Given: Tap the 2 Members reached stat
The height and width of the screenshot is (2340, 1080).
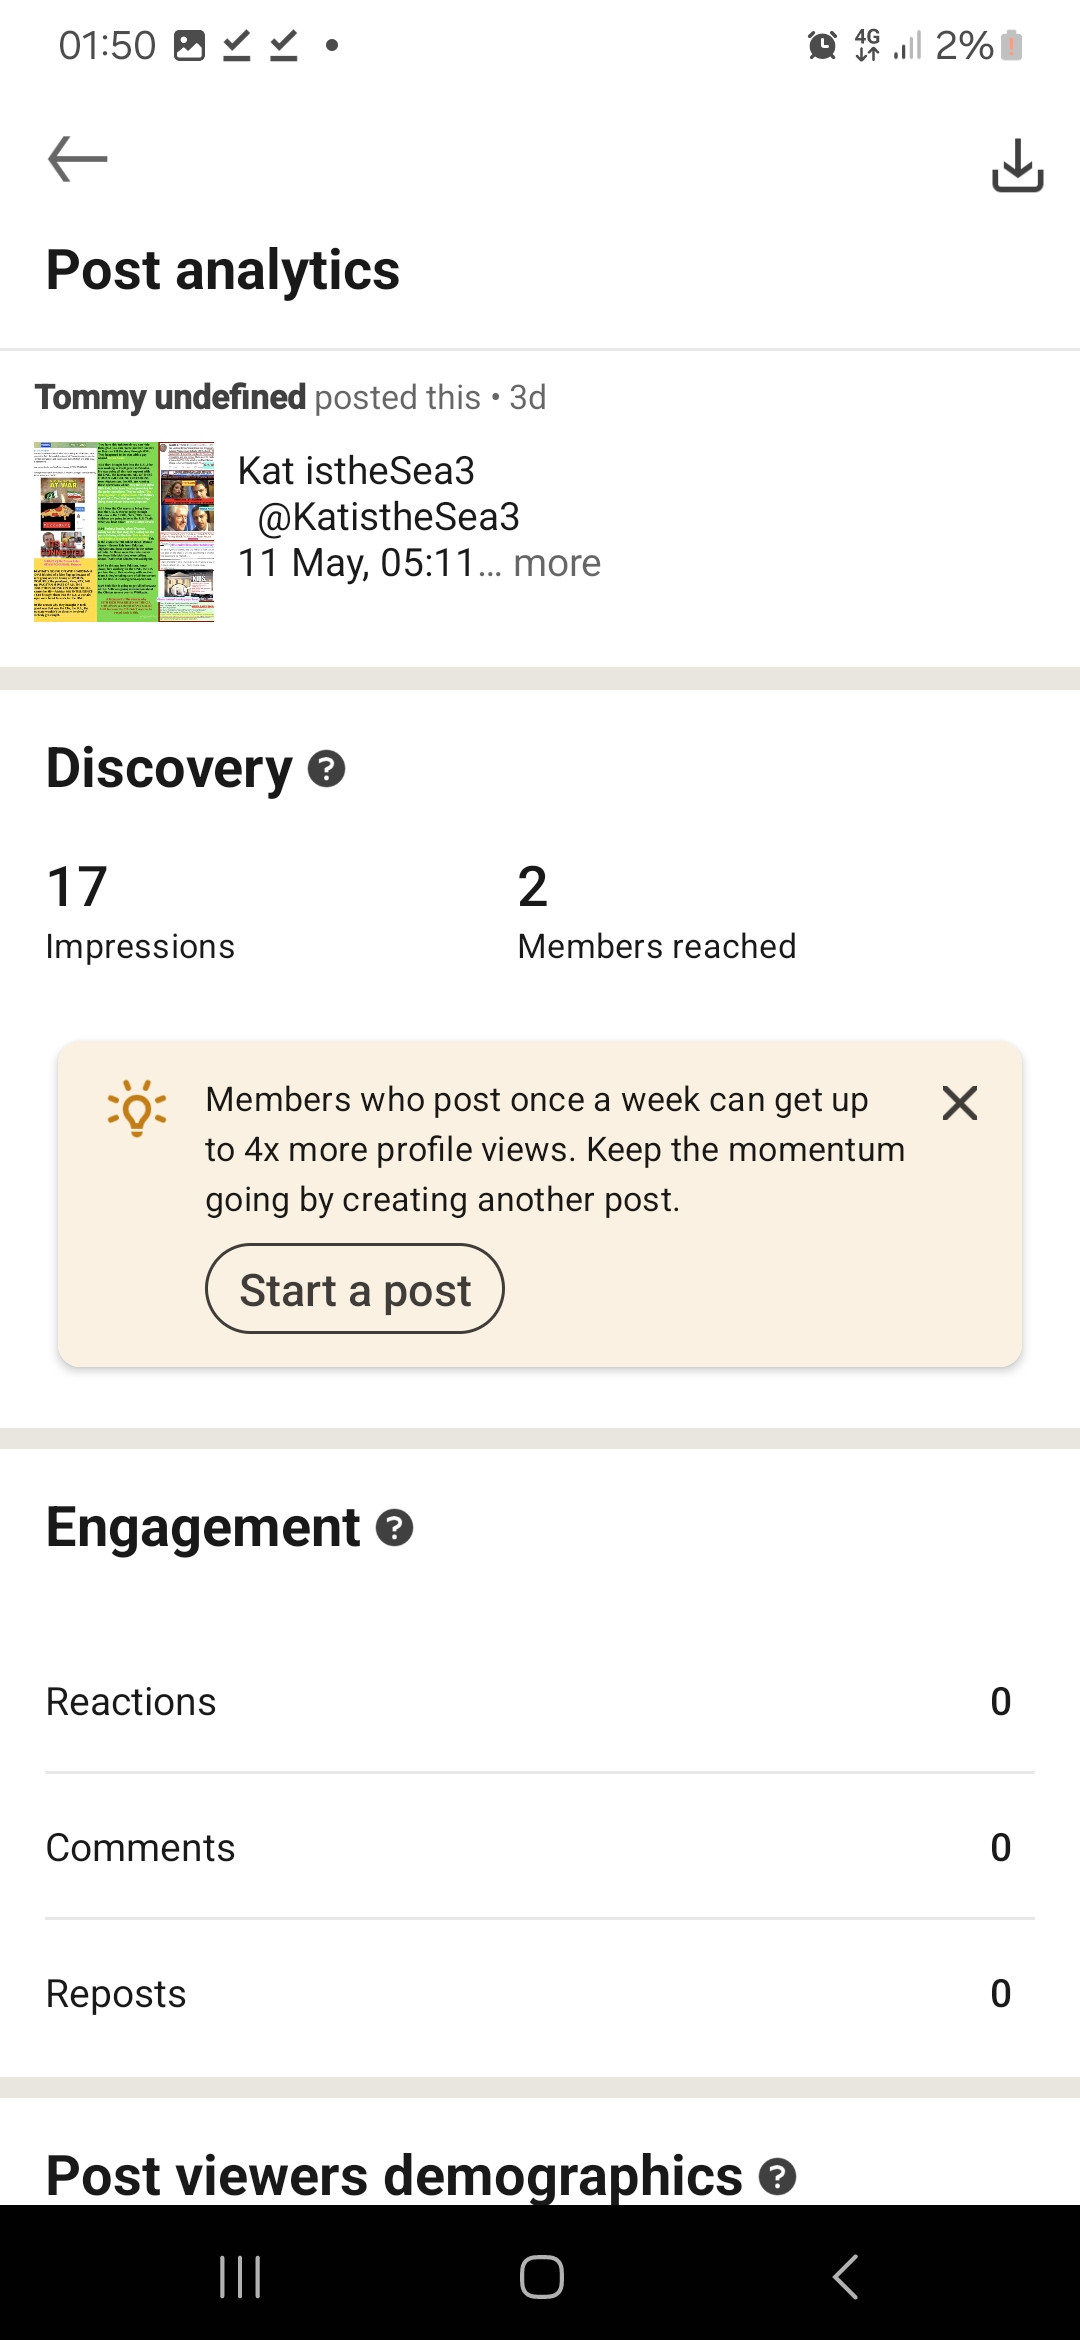Looking at the screenshot, I should 656,912.
